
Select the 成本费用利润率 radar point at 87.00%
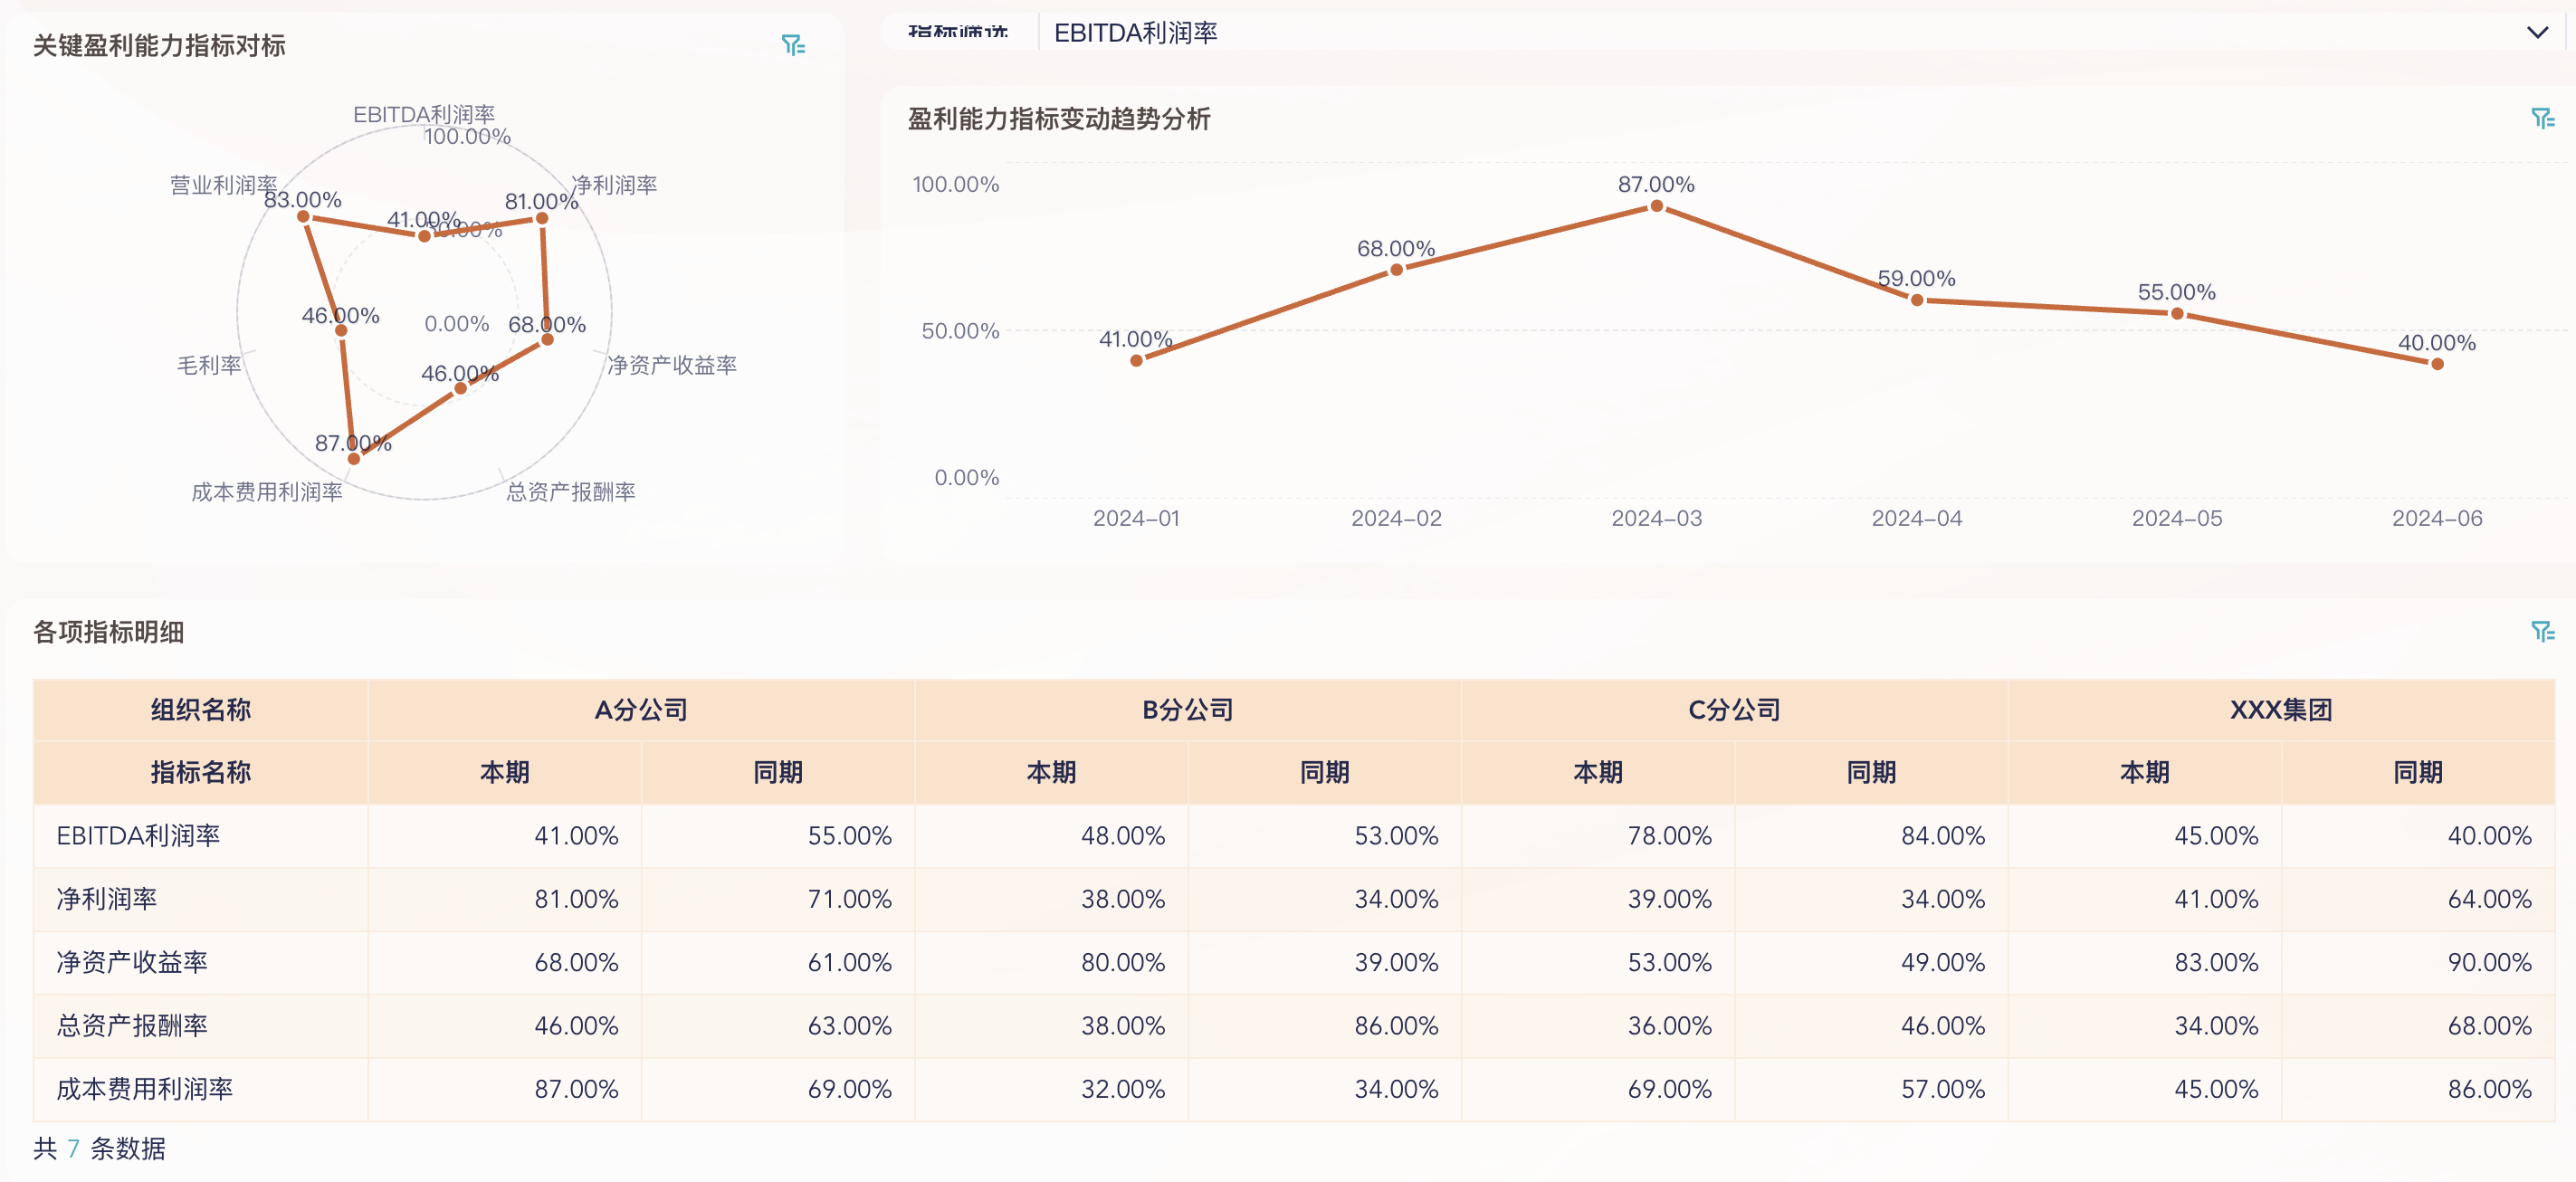pos(354,457)
